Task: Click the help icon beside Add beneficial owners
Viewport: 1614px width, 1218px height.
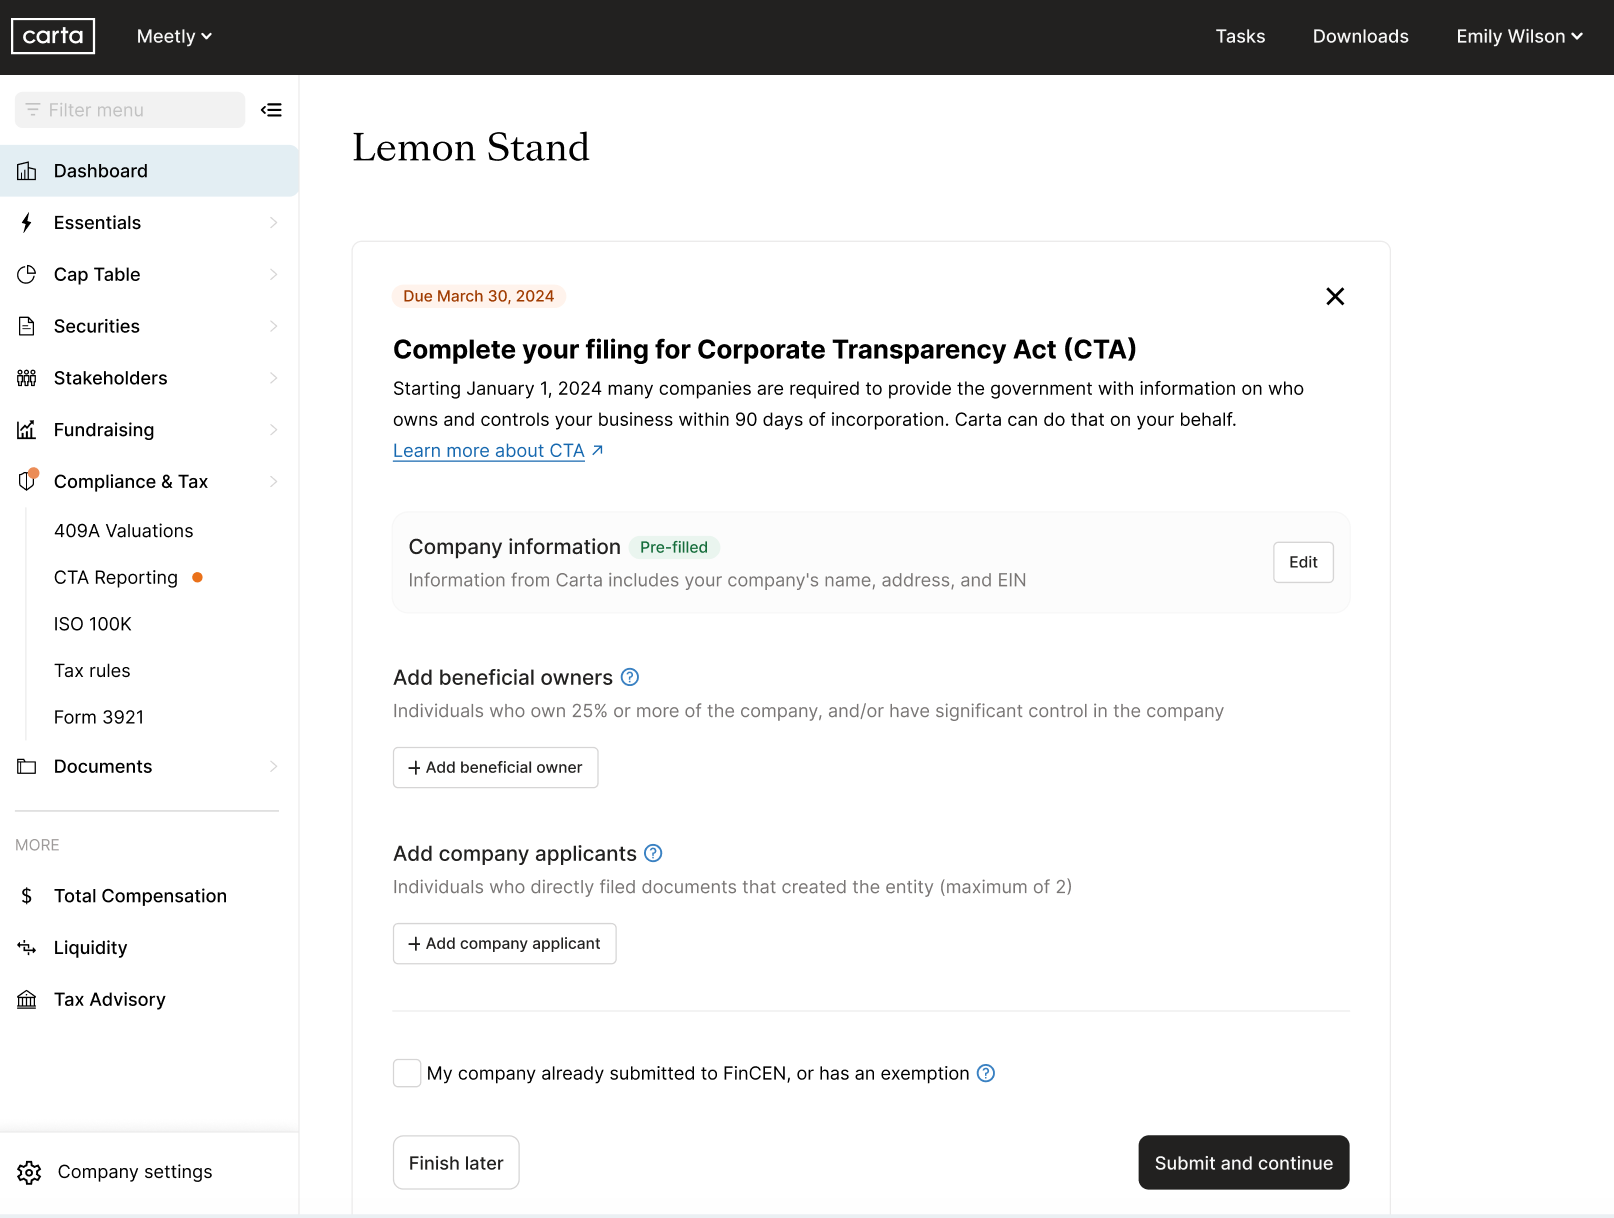Action: click(x=630, y=677)
